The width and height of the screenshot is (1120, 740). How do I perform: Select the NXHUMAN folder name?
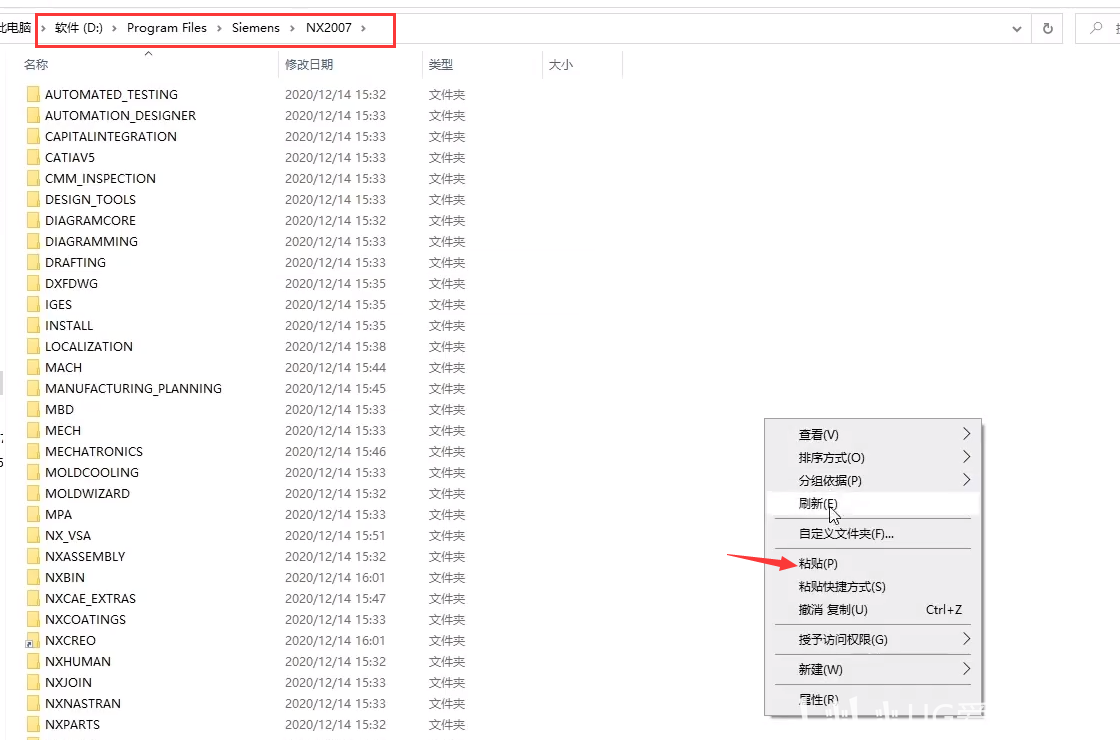tap(78, 661)
